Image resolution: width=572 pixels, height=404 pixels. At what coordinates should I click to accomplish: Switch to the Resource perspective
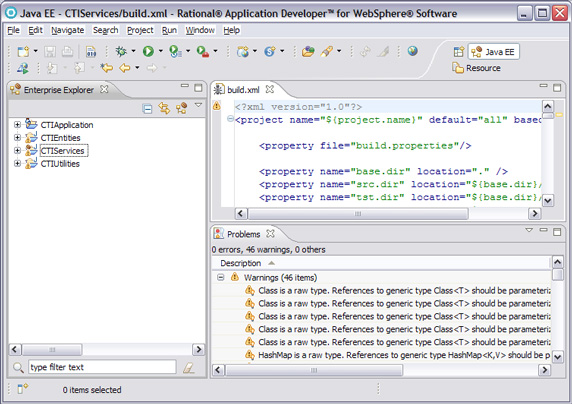point(476,68)
